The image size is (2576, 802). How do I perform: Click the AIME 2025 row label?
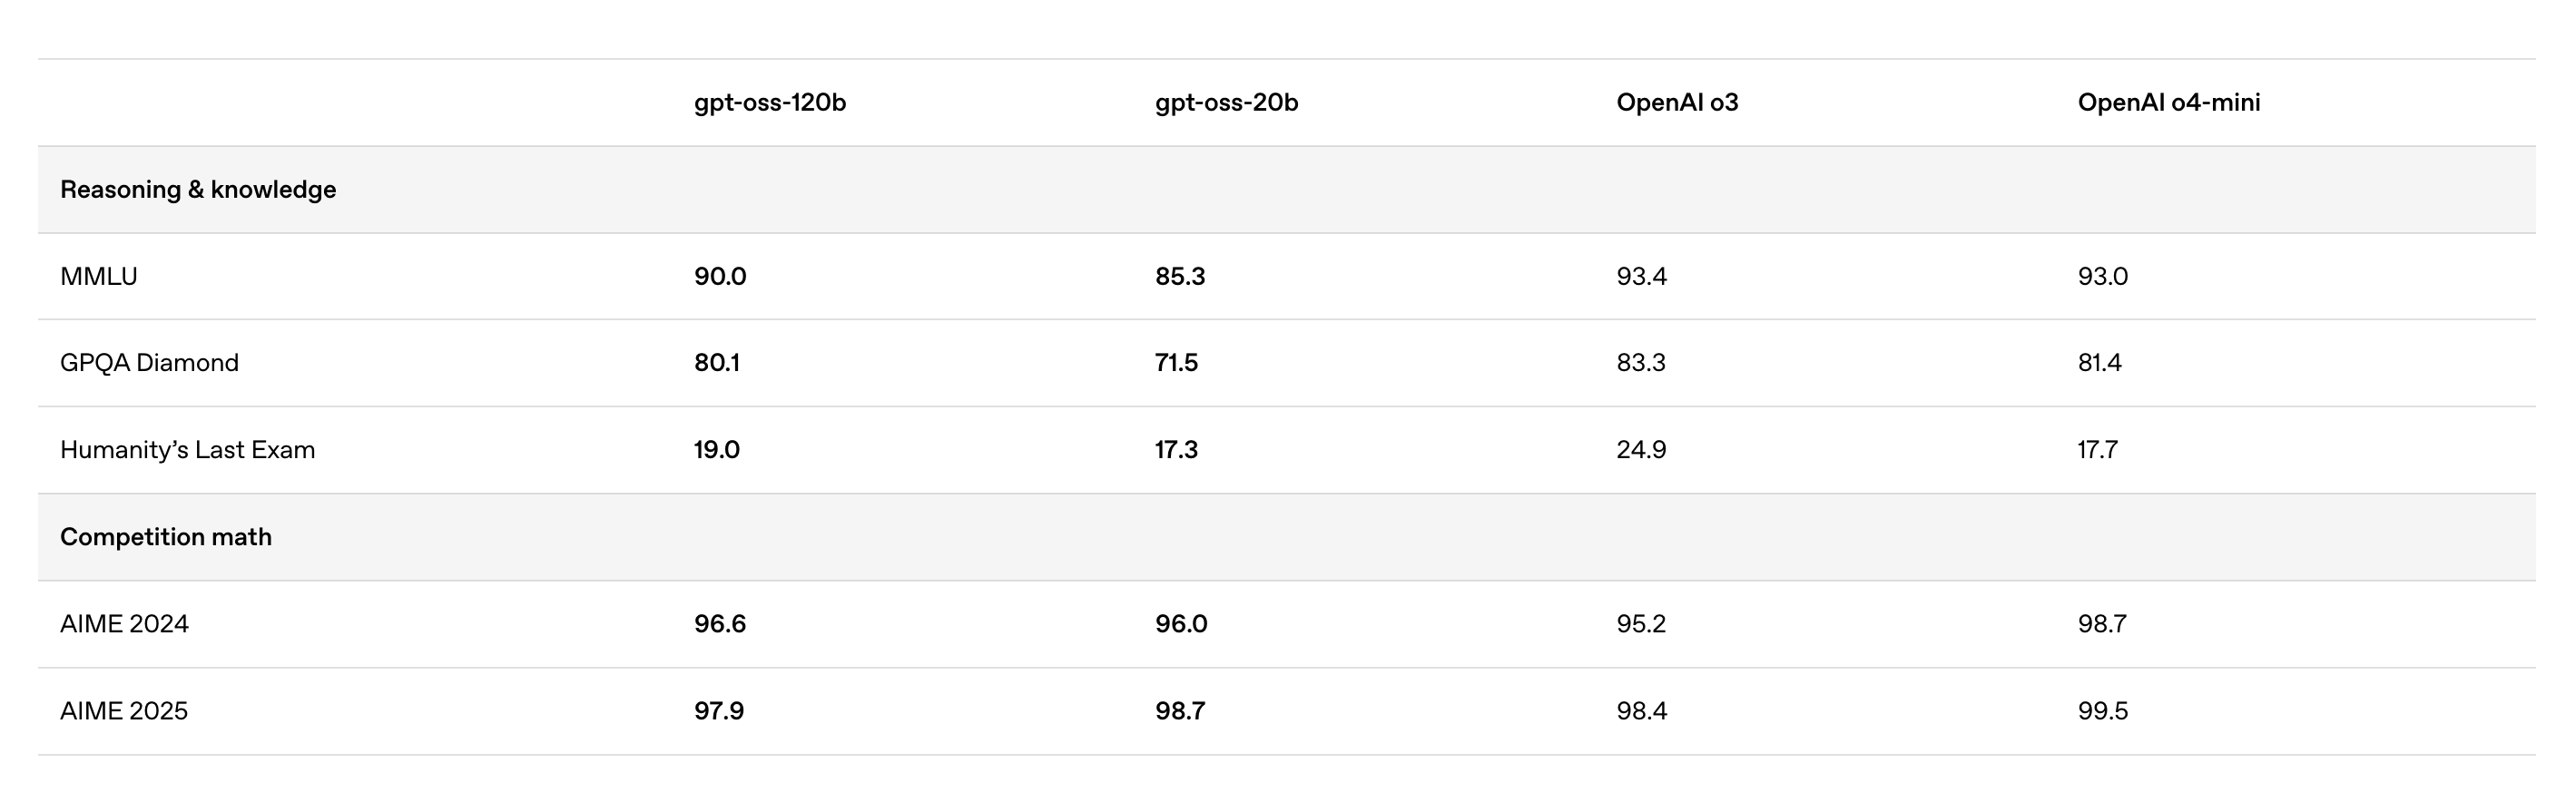124,711
